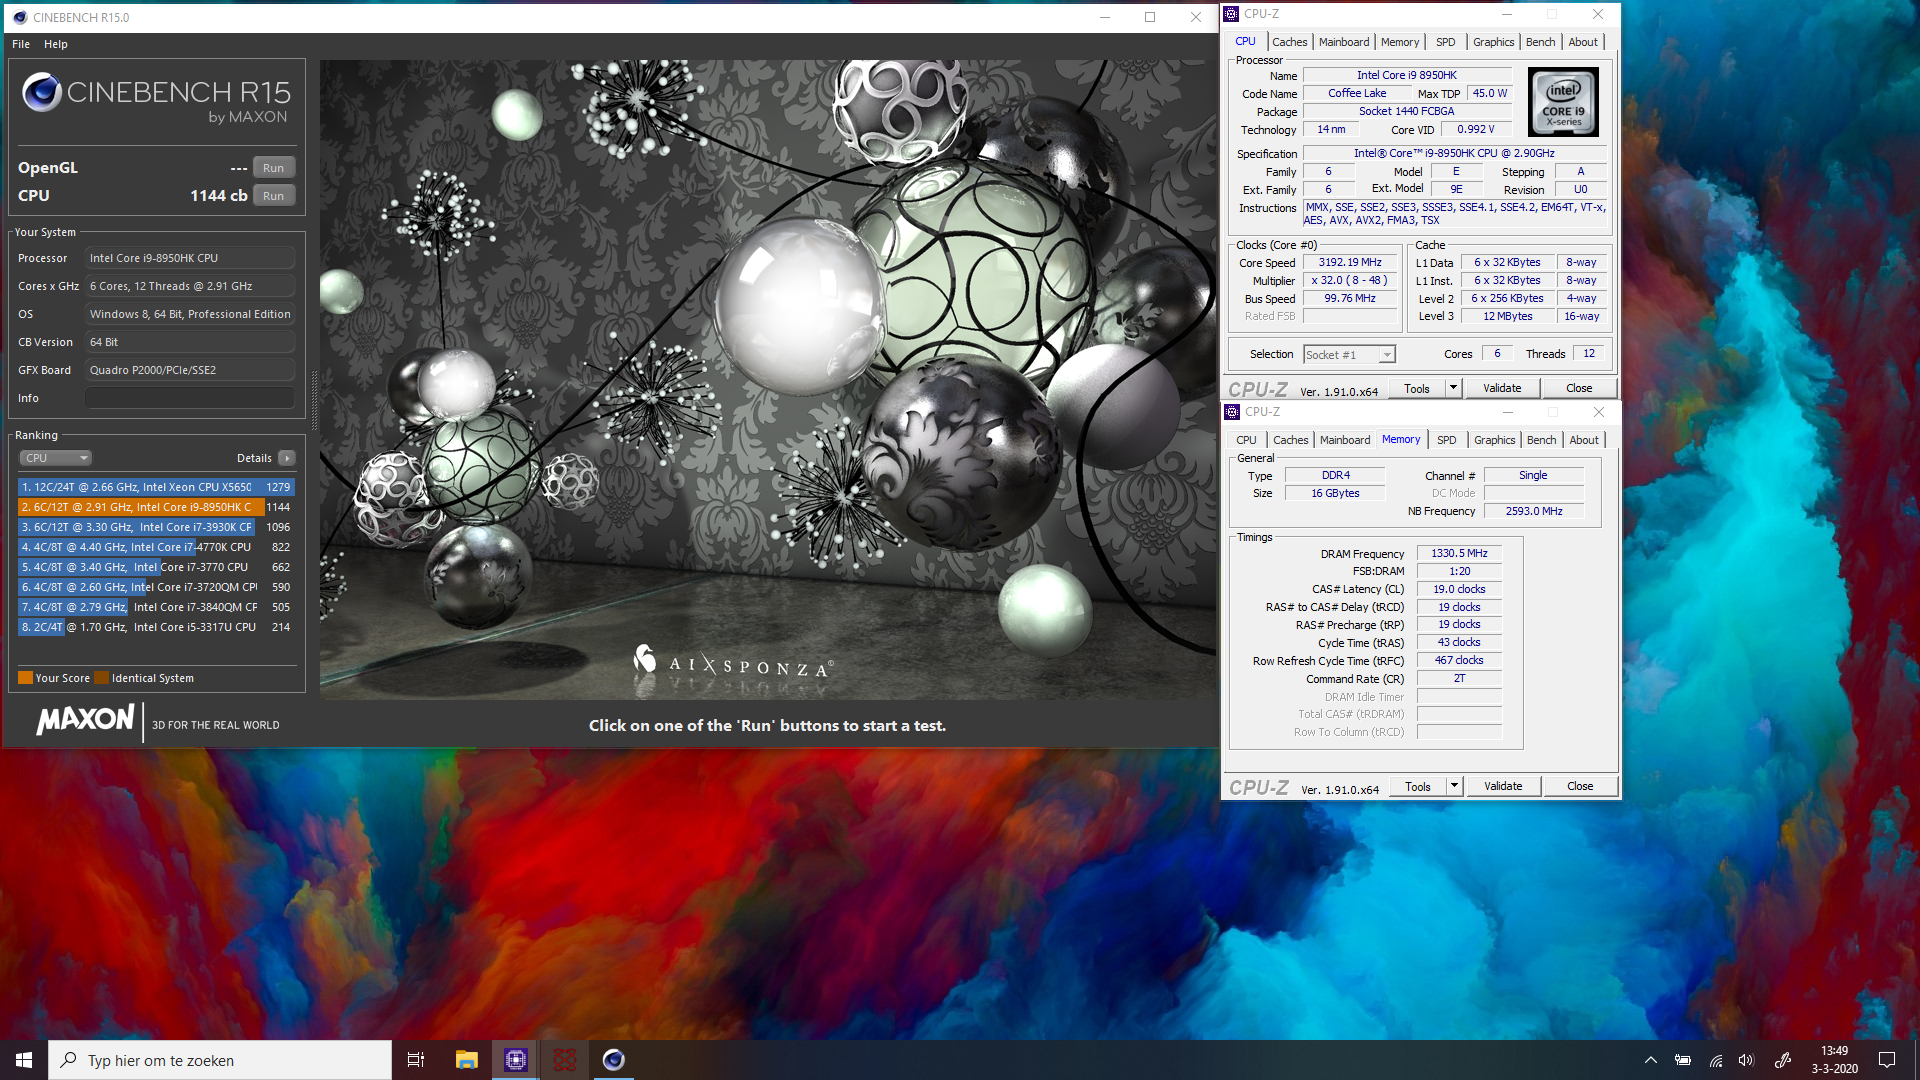Image resolution: width=1920 pixels, height=1080 pixels.
Task: Click the DRAM Frequency value 1330.5 MHz
Action: pyautogui.click(x=1459, y=553)
